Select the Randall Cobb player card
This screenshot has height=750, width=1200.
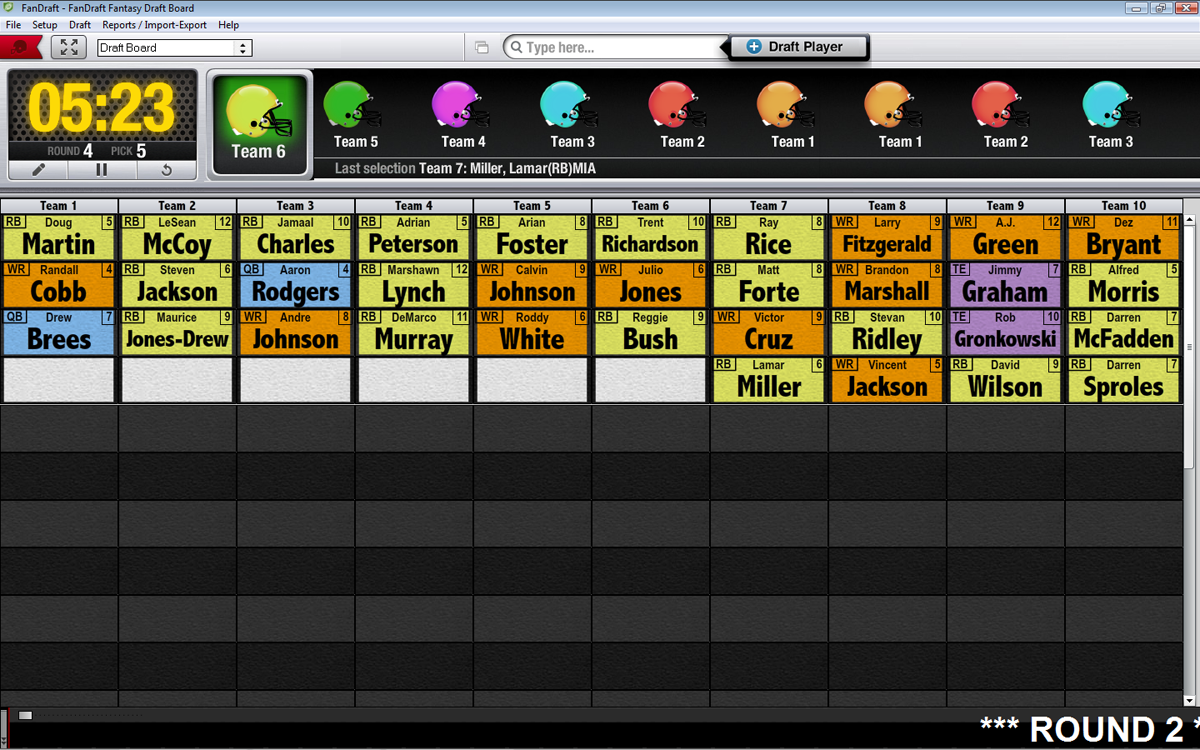point(59,285)
